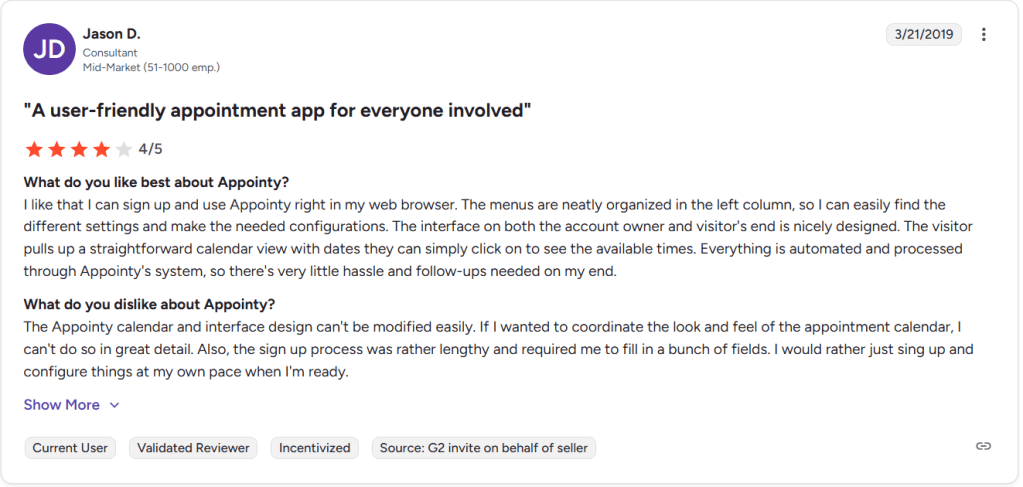
Task: Click the chevron beside Show More
Action: click(x=114, y=405)
